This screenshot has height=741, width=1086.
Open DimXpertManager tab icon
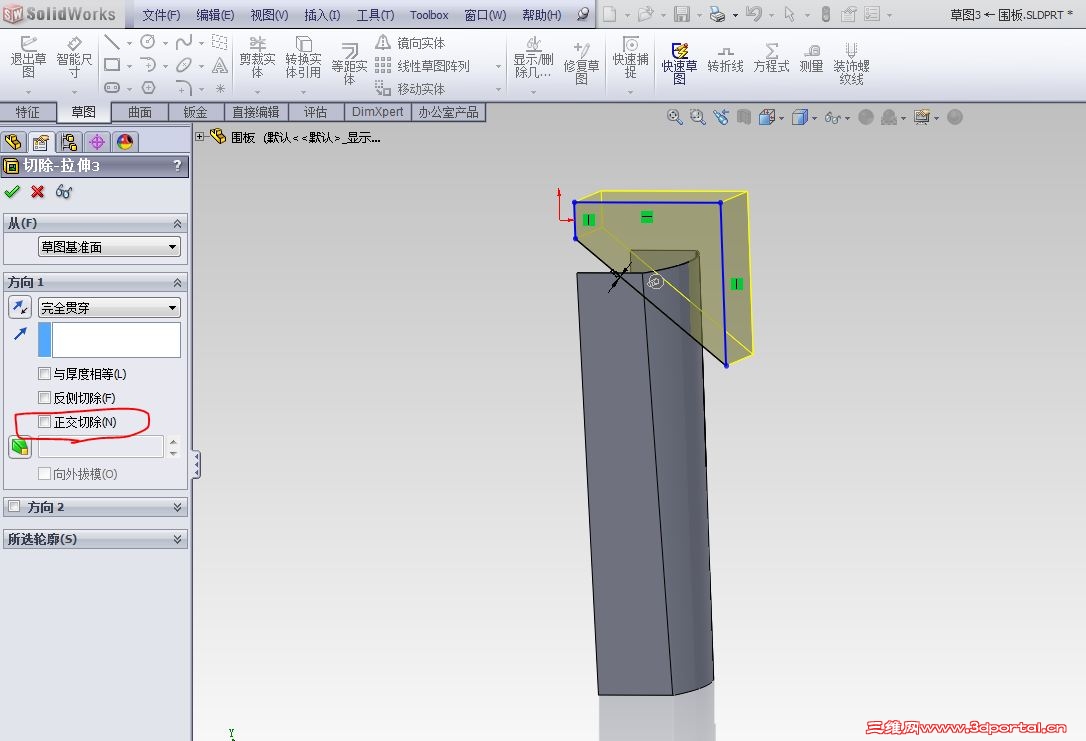pyautogui.click(x=97, y=142)
